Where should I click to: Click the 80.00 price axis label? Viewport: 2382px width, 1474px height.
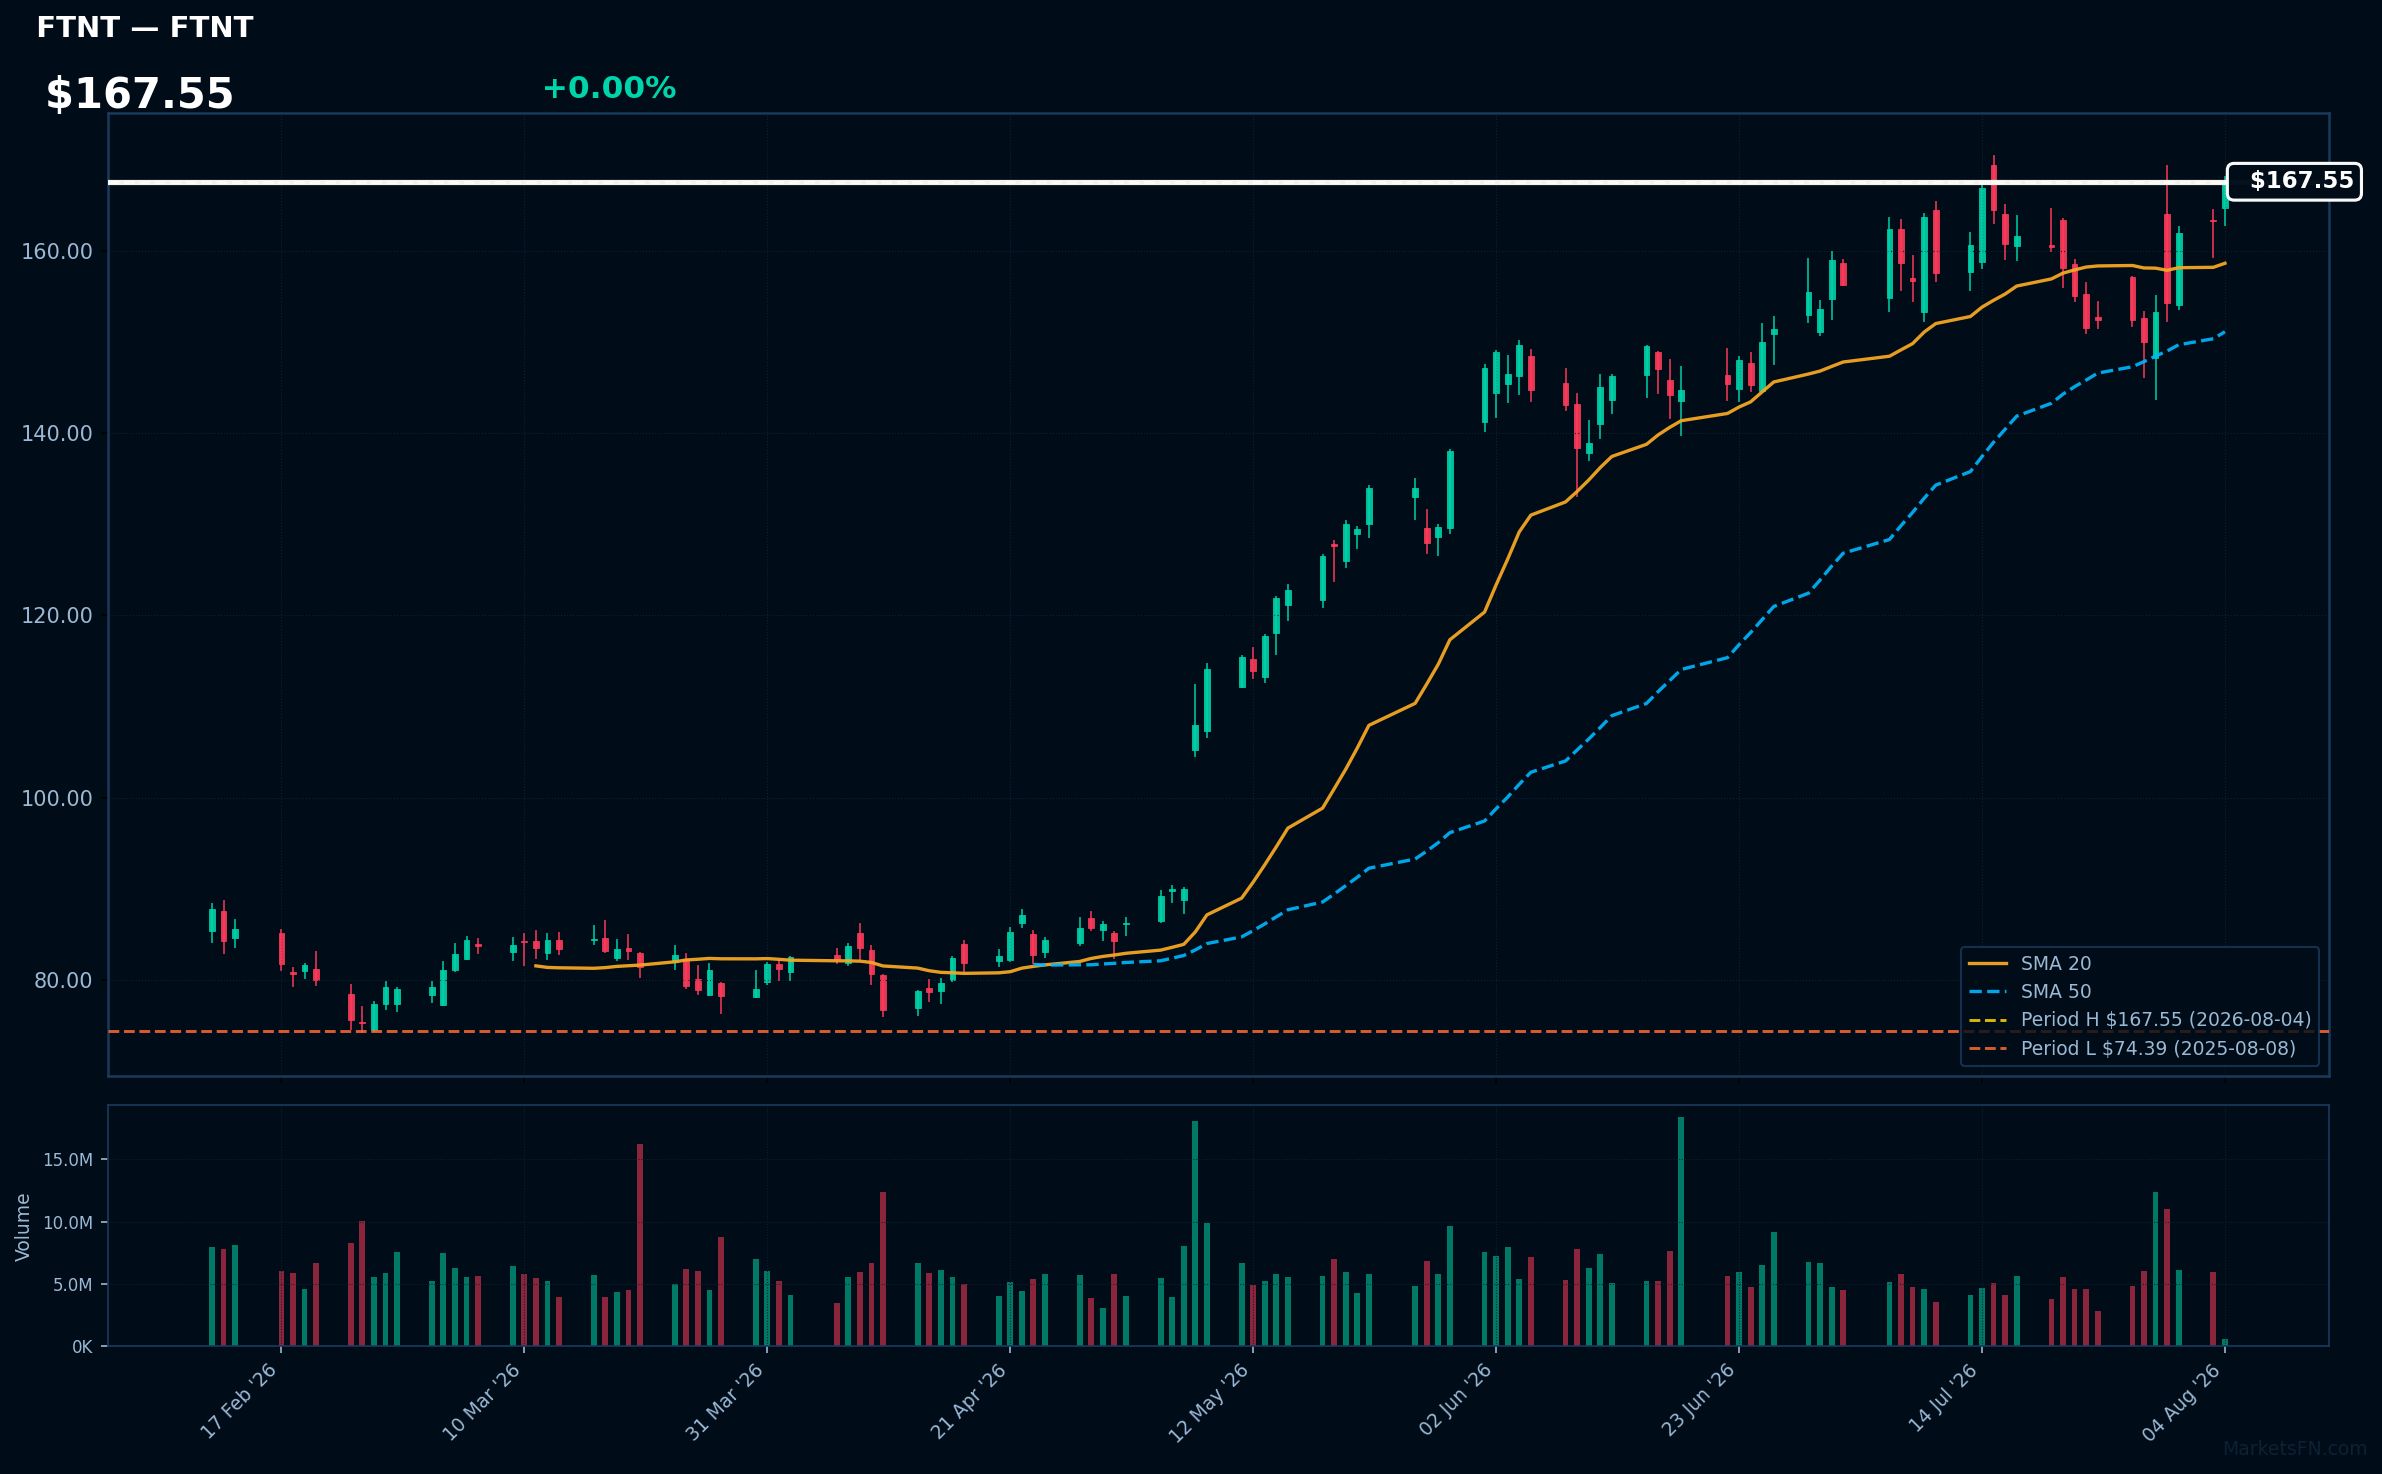point(63,980)
